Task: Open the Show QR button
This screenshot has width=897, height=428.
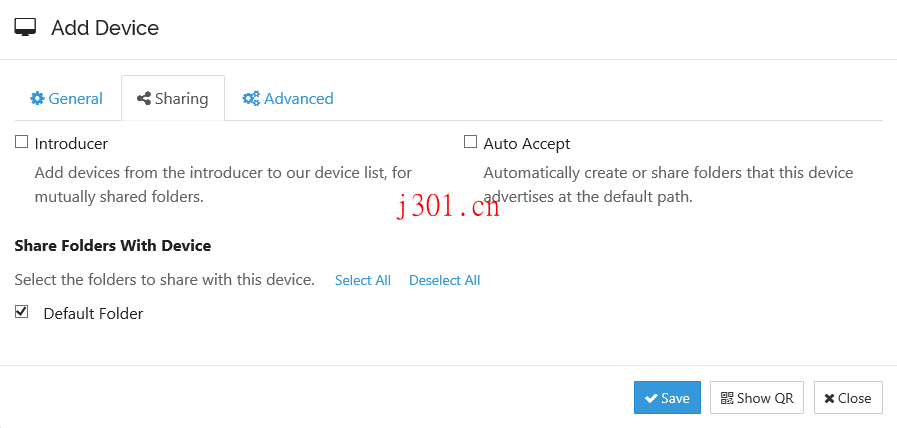Action: pyautogui.click(x=757, y=398)
